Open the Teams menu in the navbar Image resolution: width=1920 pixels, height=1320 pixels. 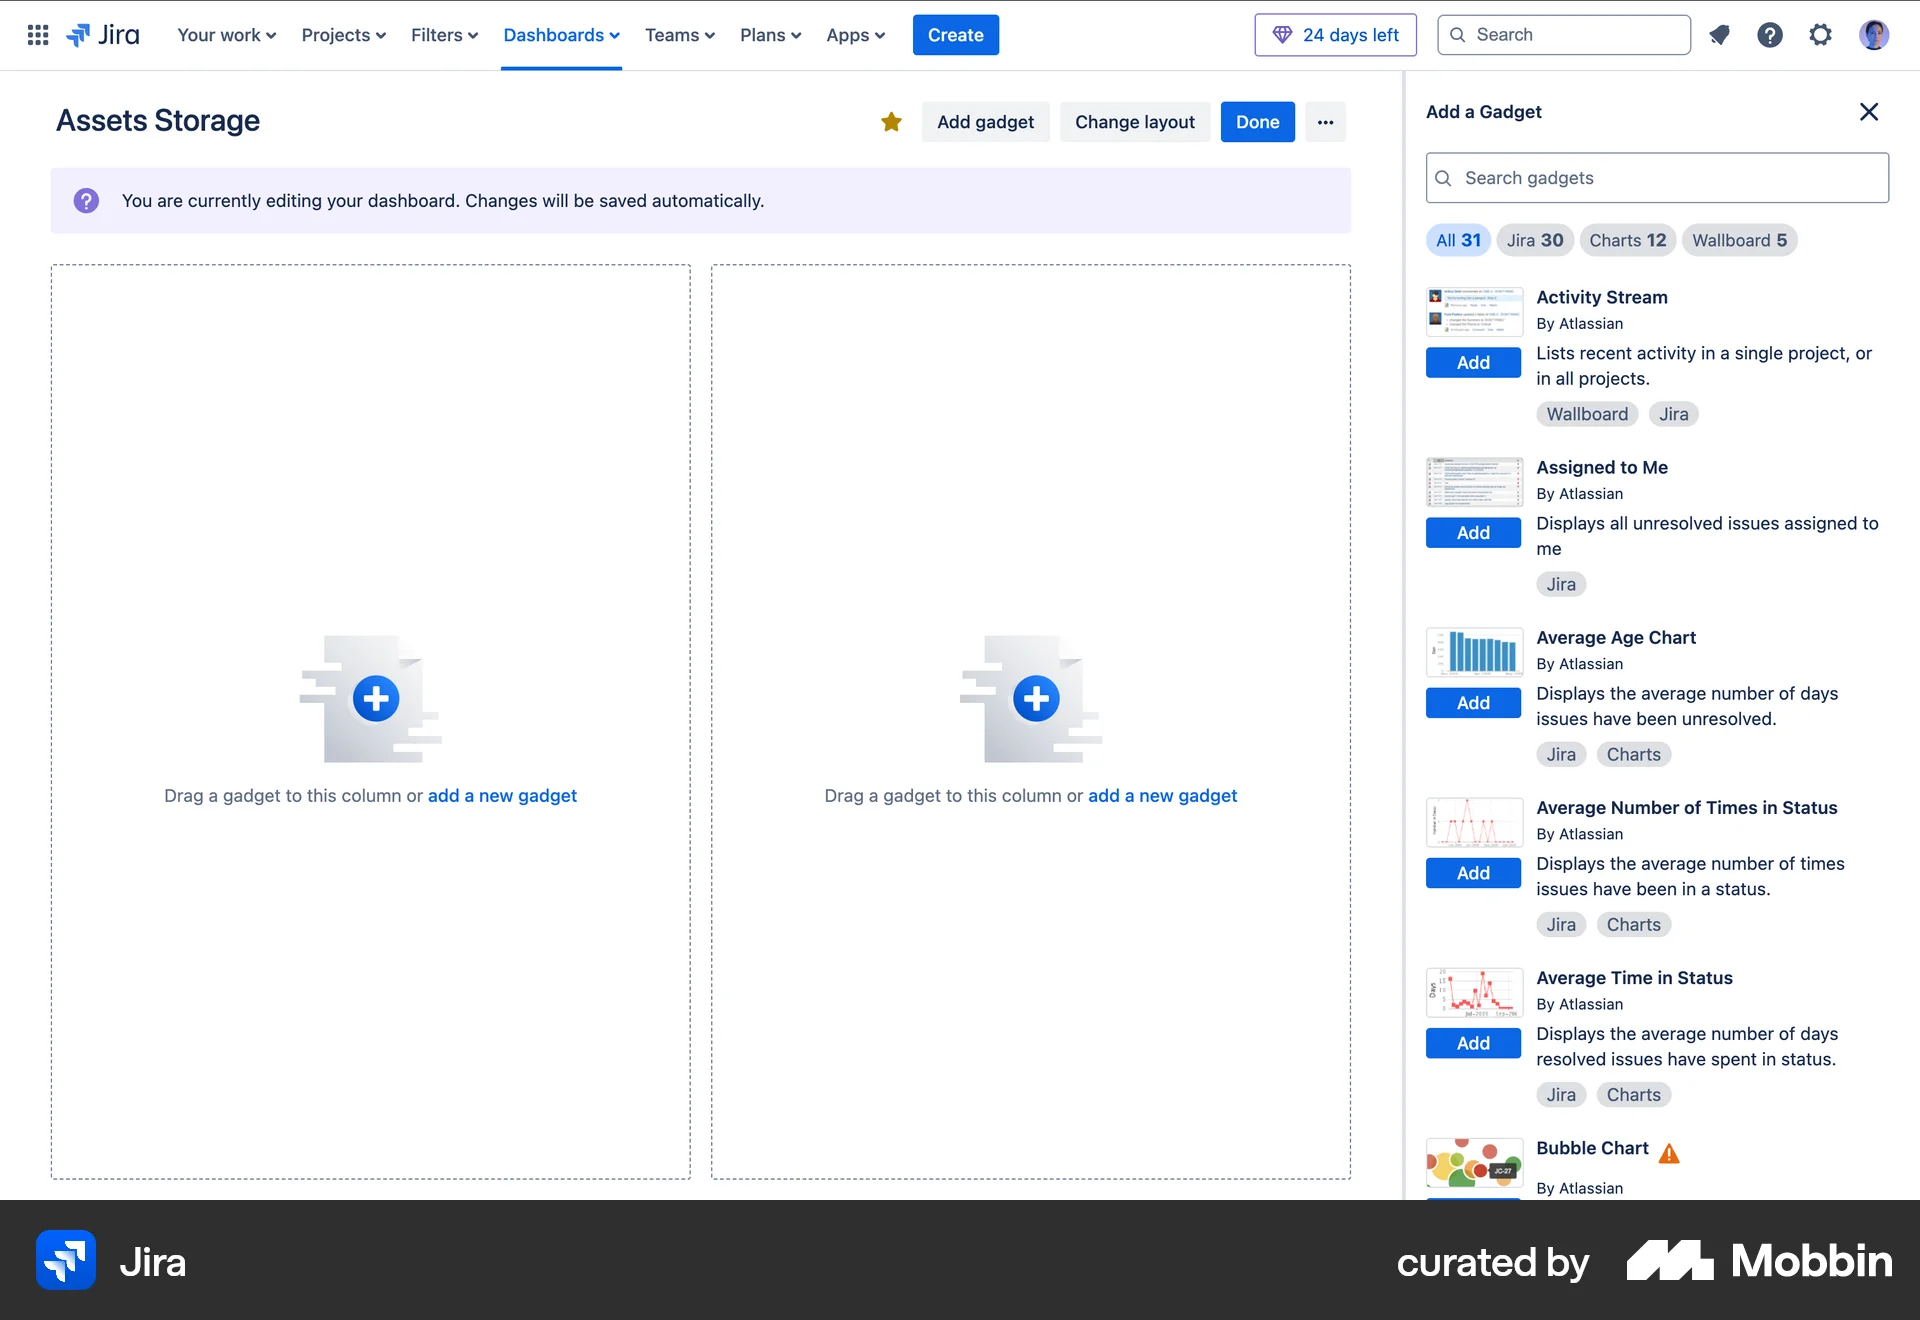coord(679,34)
